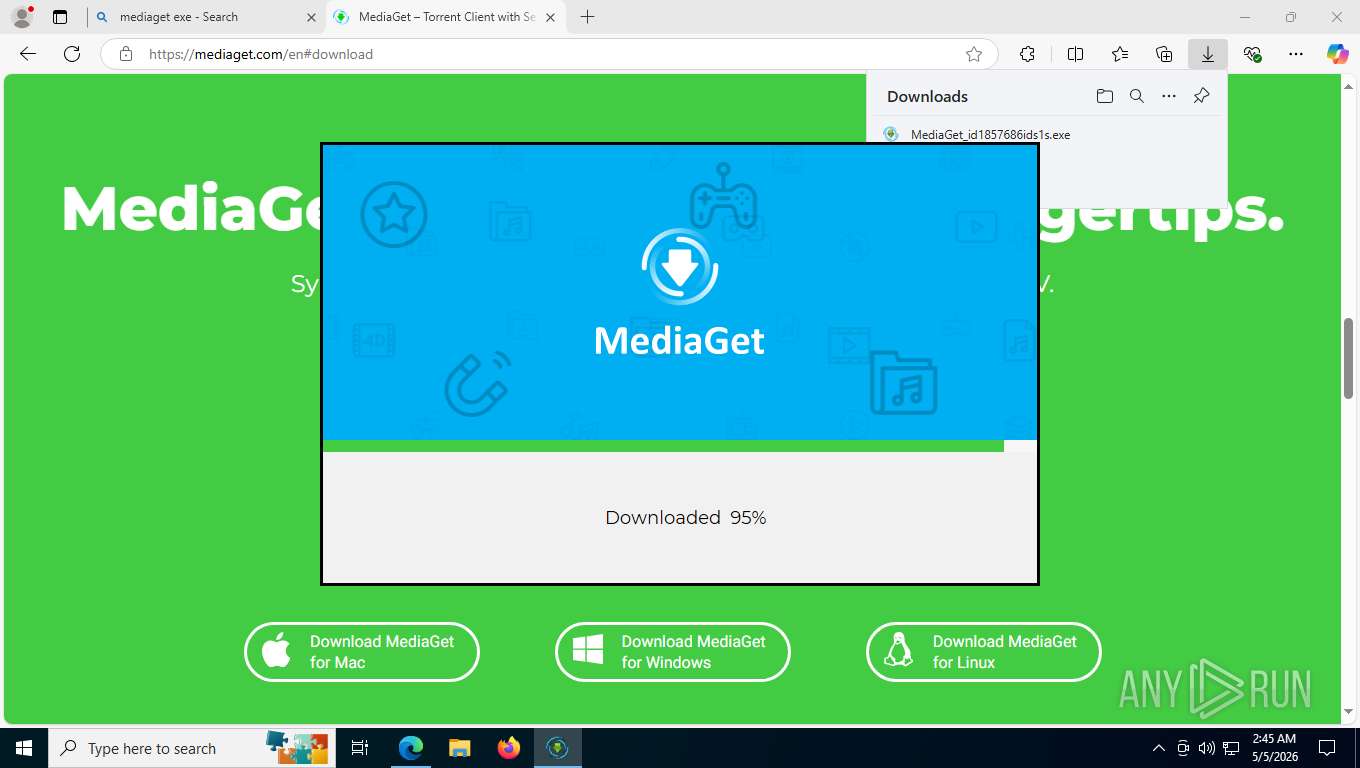Open the Windows Start menu

[x=23, y=748]
